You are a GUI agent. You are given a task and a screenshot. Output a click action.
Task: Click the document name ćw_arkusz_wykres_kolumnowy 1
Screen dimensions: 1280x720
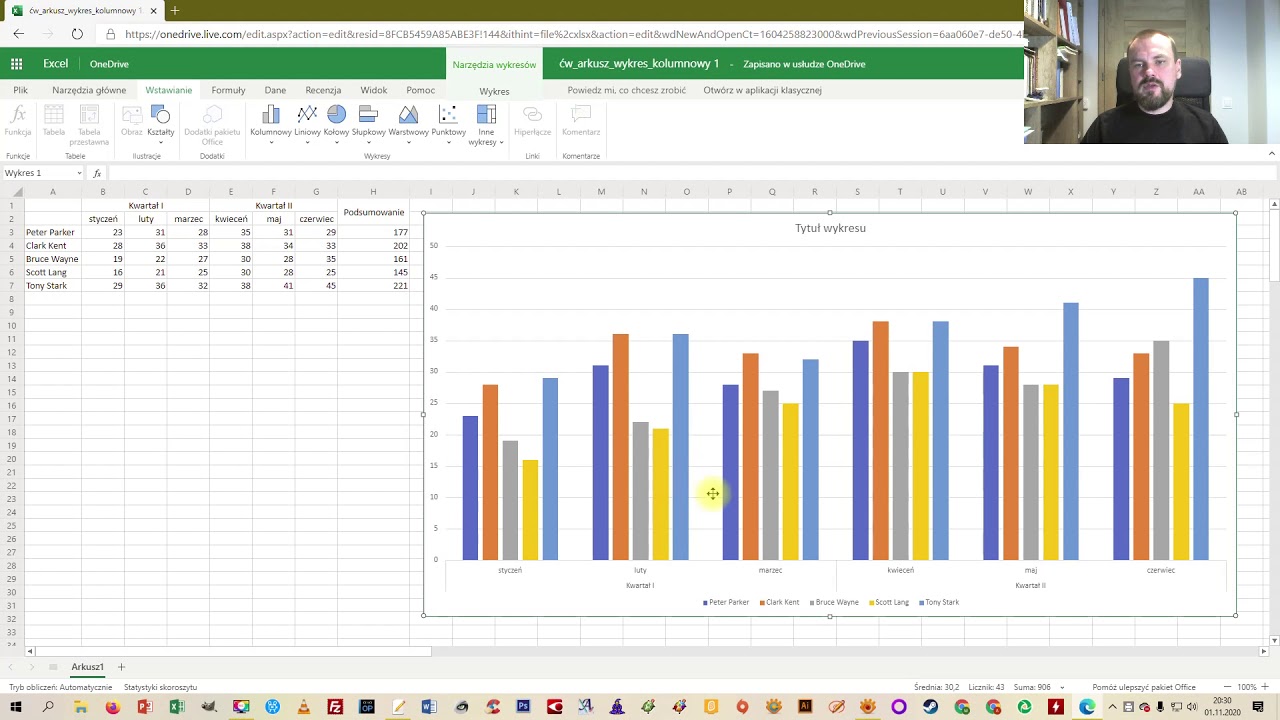[639, 64]
